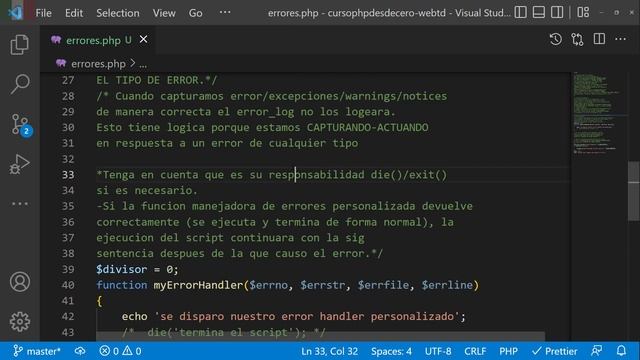Click the VS Code logo icon
The image size is (640, 360).
pyautogui.click(x=16, y=13)
